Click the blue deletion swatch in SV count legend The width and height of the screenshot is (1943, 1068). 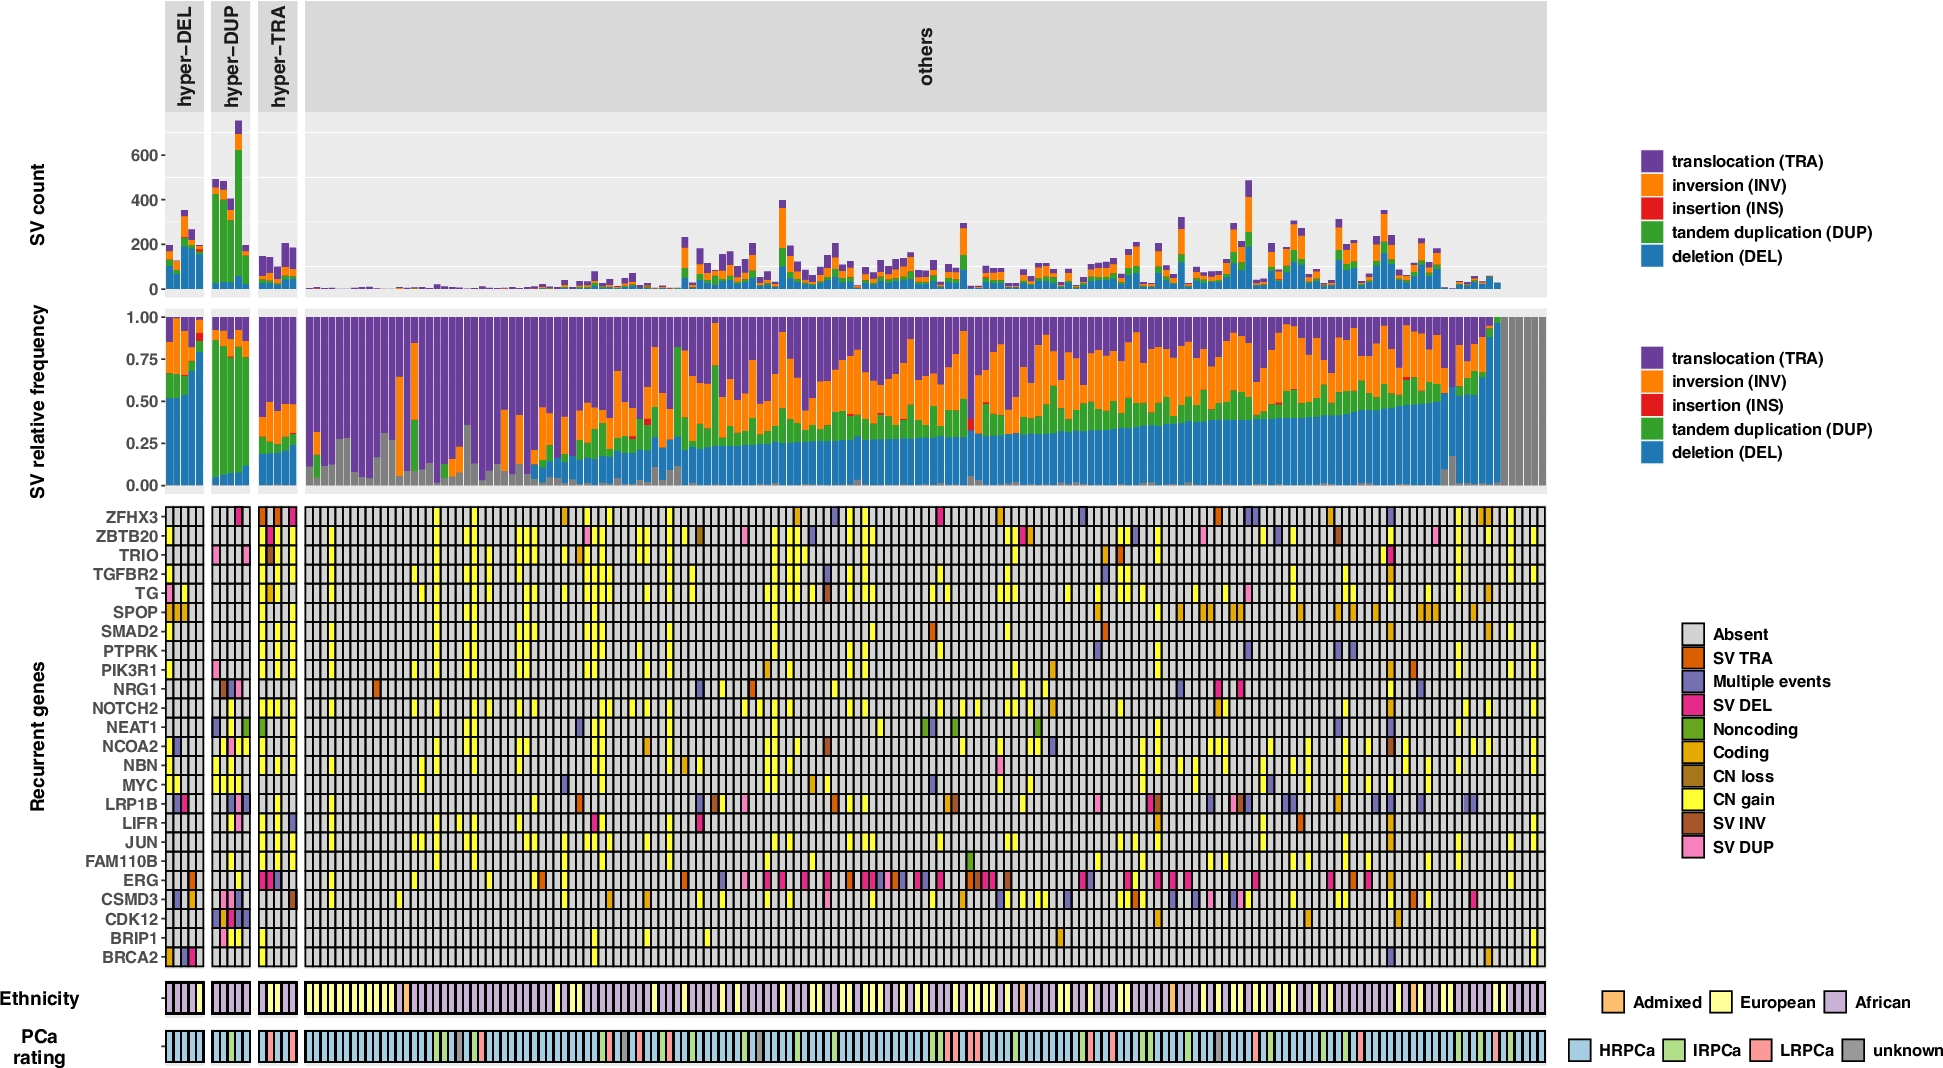tap(1652, 256)
